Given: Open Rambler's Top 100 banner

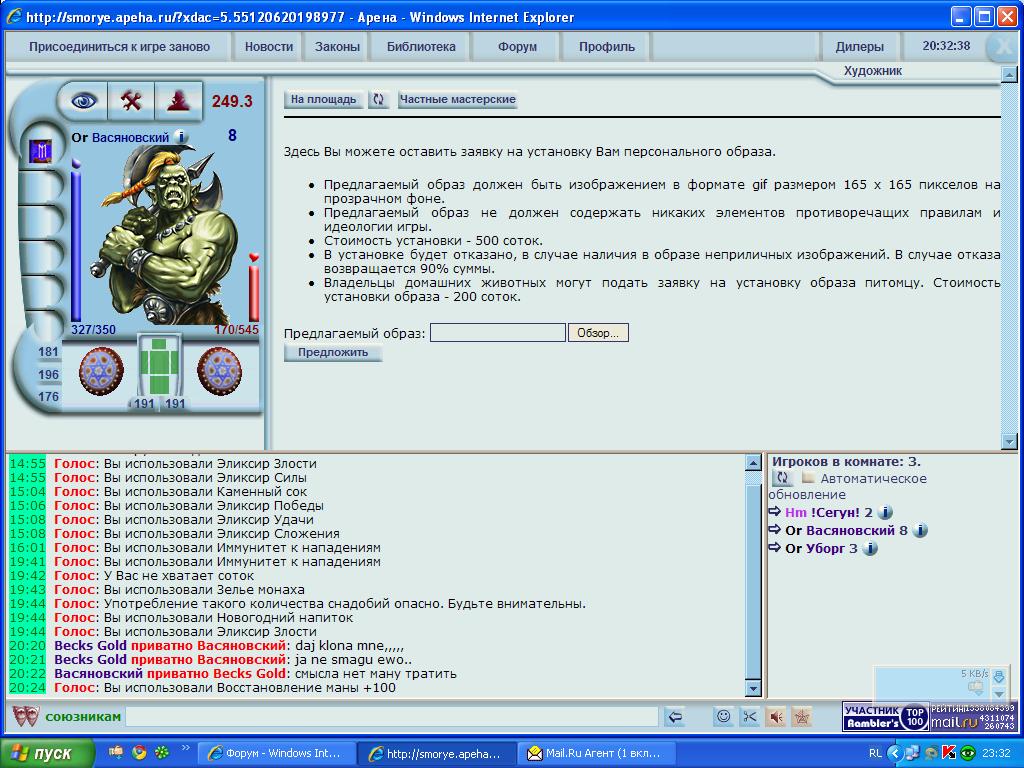Looking at the screenshot, I should (885, 717).
